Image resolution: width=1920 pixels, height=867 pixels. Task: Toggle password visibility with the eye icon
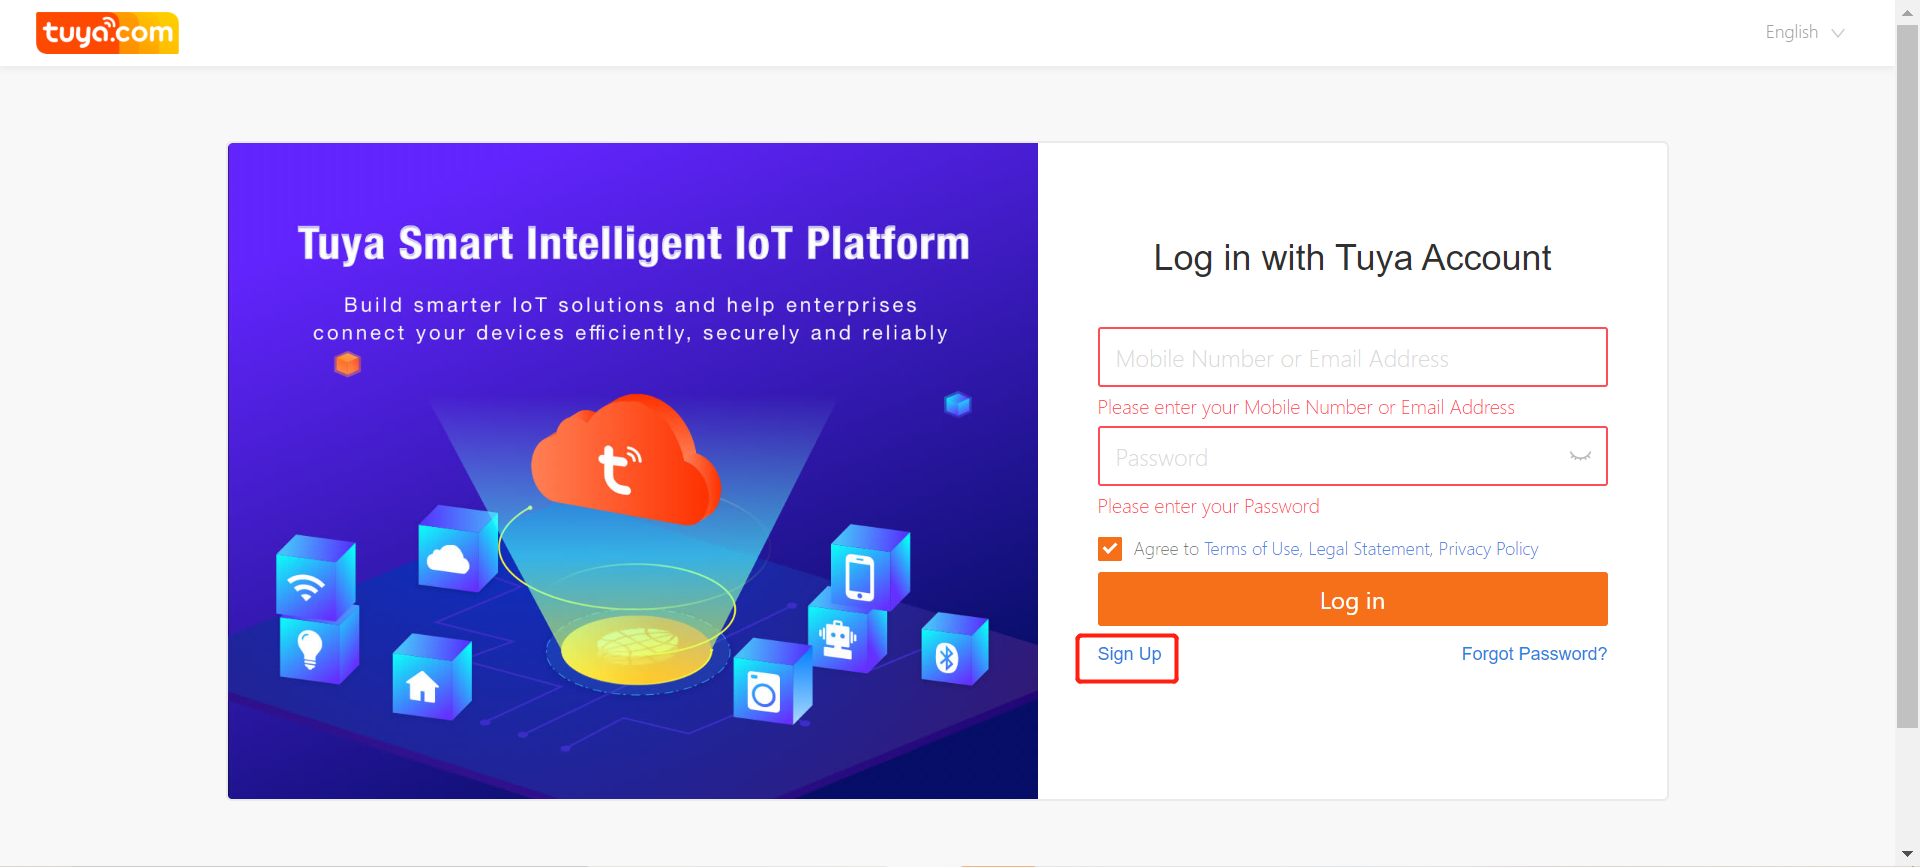coord(1580,456)
